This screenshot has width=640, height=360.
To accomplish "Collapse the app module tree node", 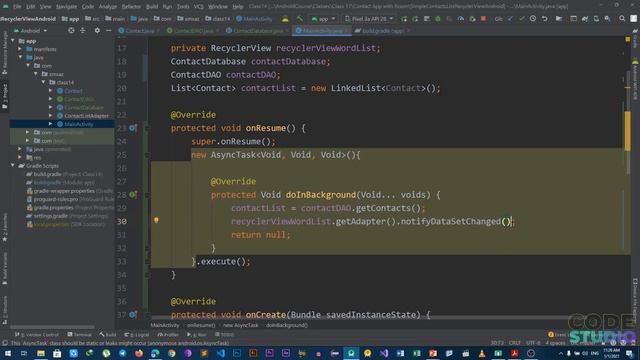I will click(x=13, y=41).
